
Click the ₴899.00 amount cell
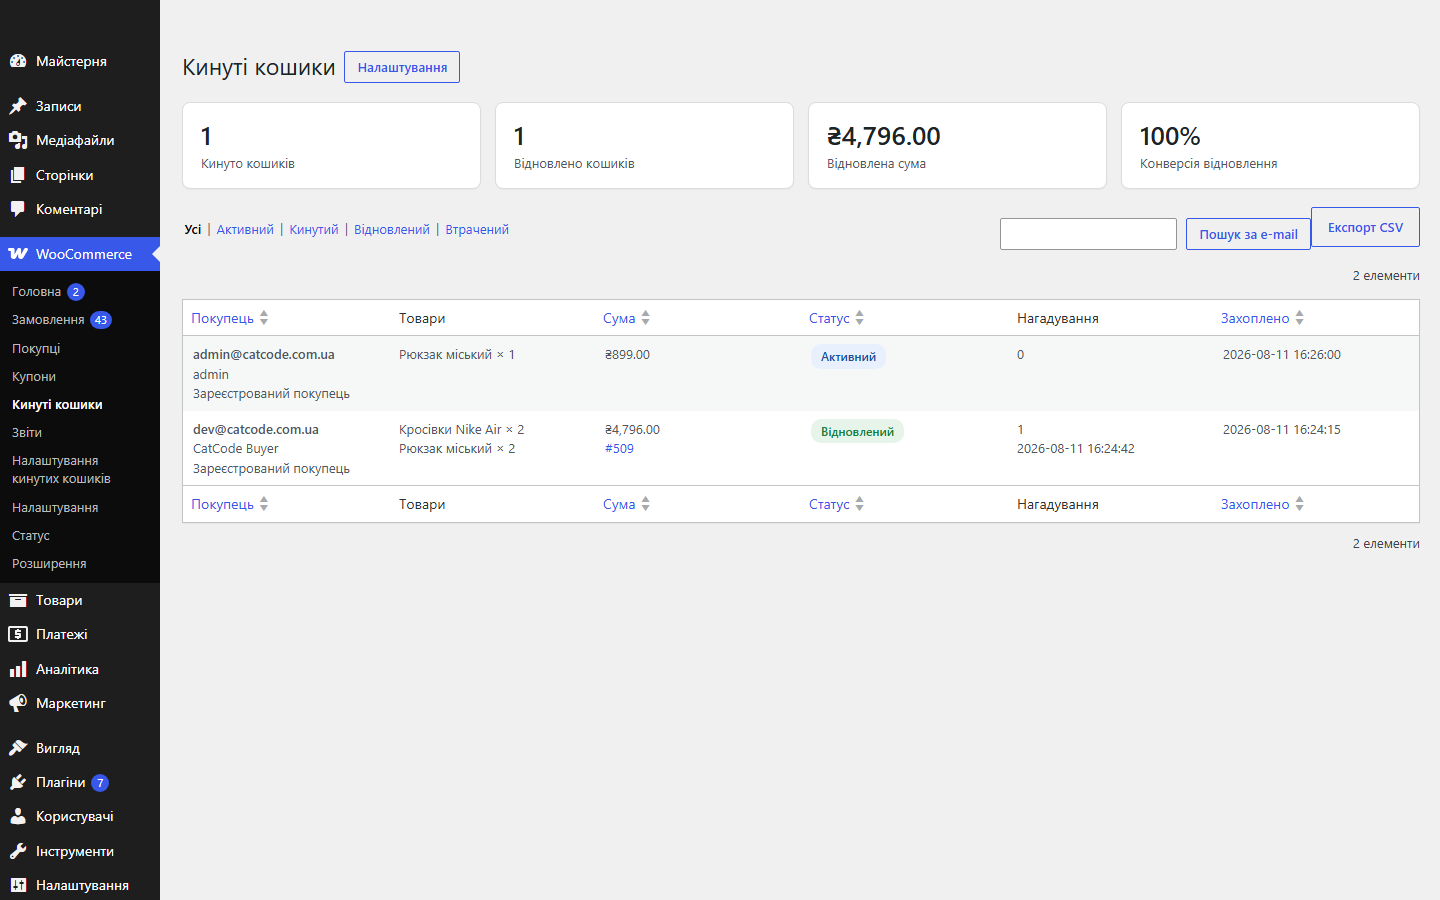pos(627,355)
